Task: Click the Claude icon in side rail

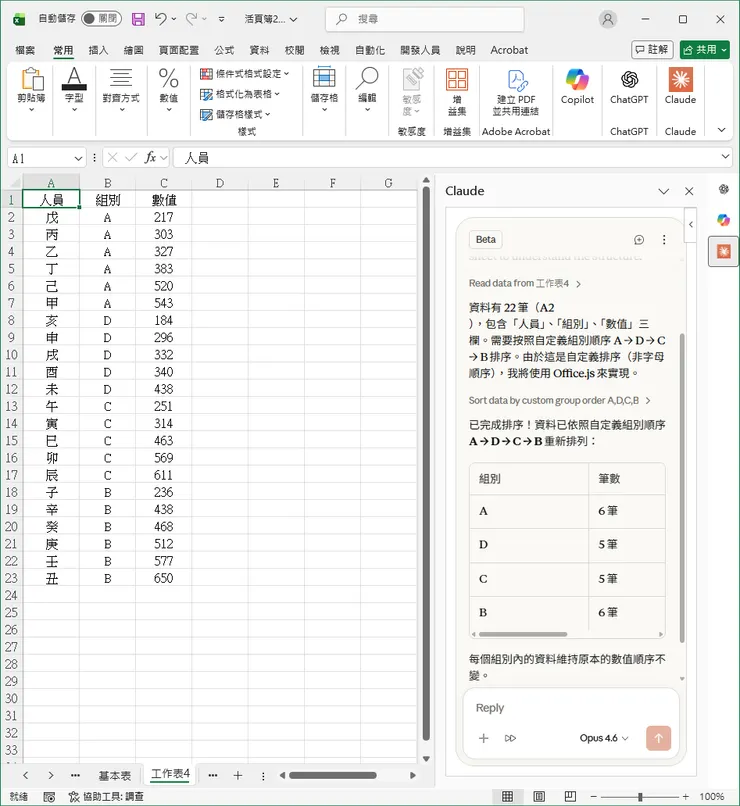Action: [x=724, y=252]
